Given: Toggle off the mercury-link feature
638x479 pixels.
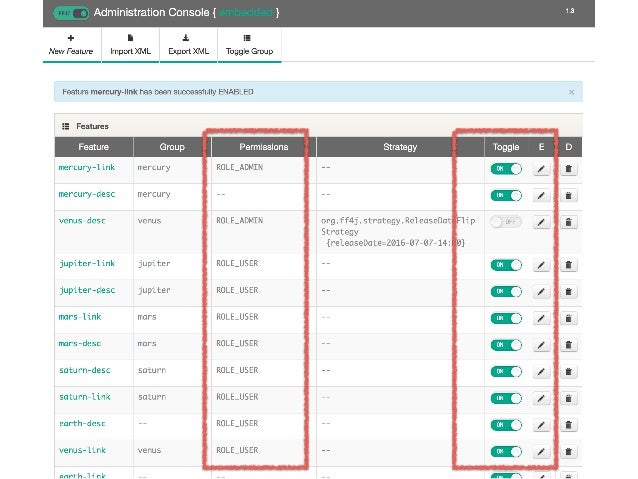Looking at the screenshot, I should [x=506, y=168].
